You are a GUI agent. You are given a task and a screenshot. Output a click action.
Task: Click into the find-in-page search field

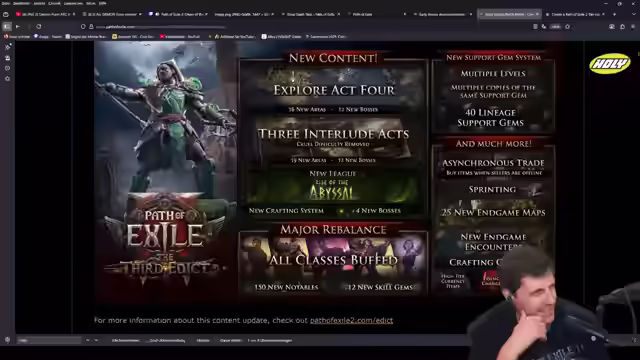pyautogui.click(x=49, y=340)
